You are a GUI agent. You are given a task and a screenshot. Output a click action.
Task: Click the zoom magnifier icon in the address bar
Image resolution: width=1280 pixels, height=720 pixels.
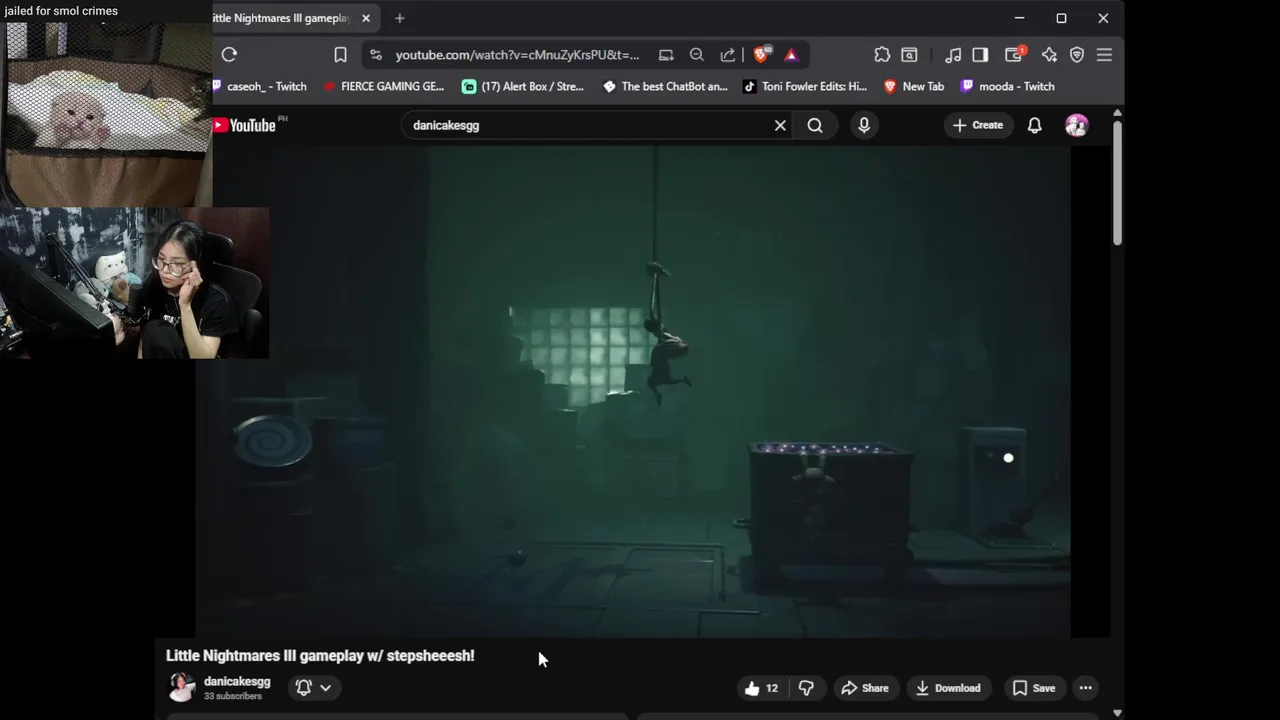[x=697, y=55]
